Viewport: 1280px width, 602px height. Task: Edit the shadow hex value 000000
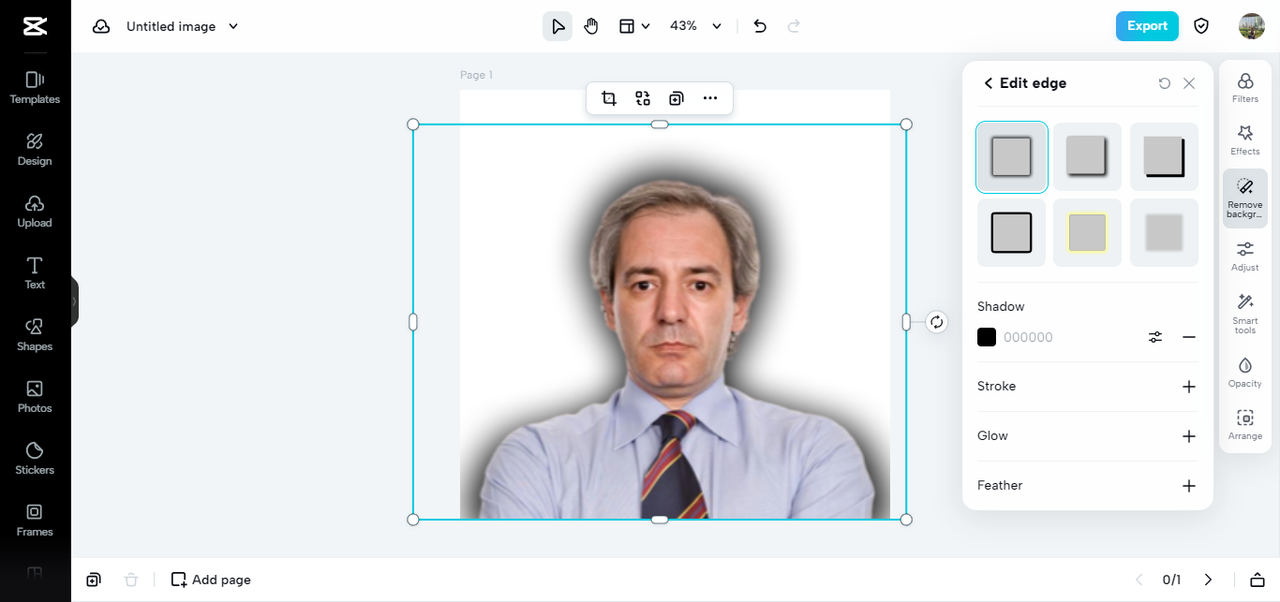(x=1029, y=338)
